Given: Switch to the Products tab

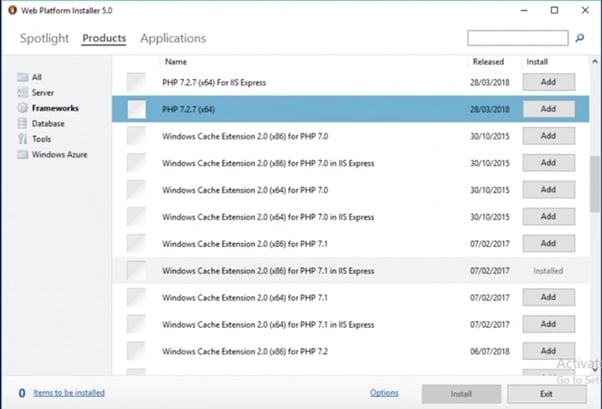Looking at the screenshot, I should (x=104, y=39).
